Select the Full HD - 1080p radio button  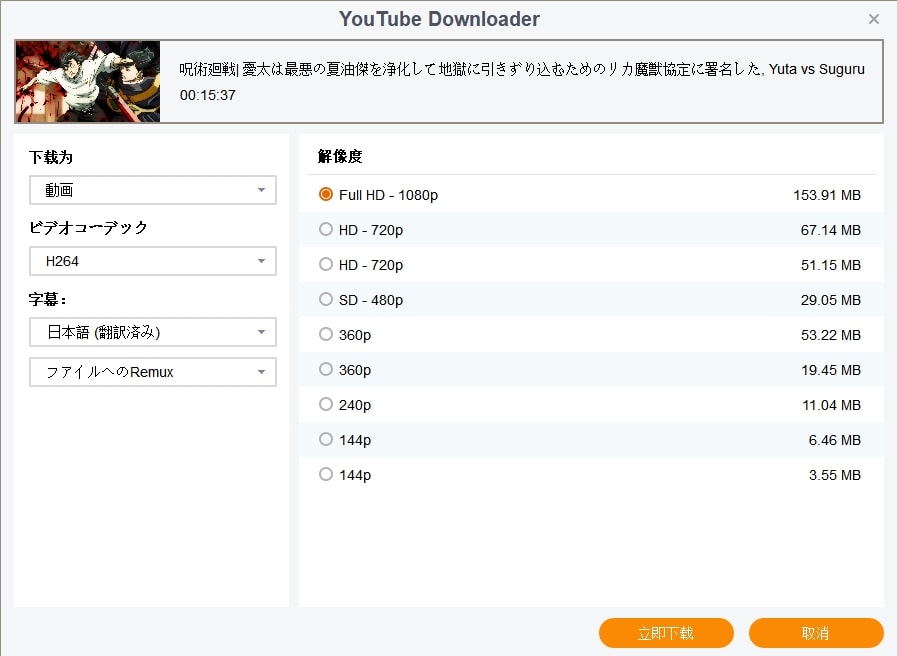pyautogui.click(x=326, y=194)
